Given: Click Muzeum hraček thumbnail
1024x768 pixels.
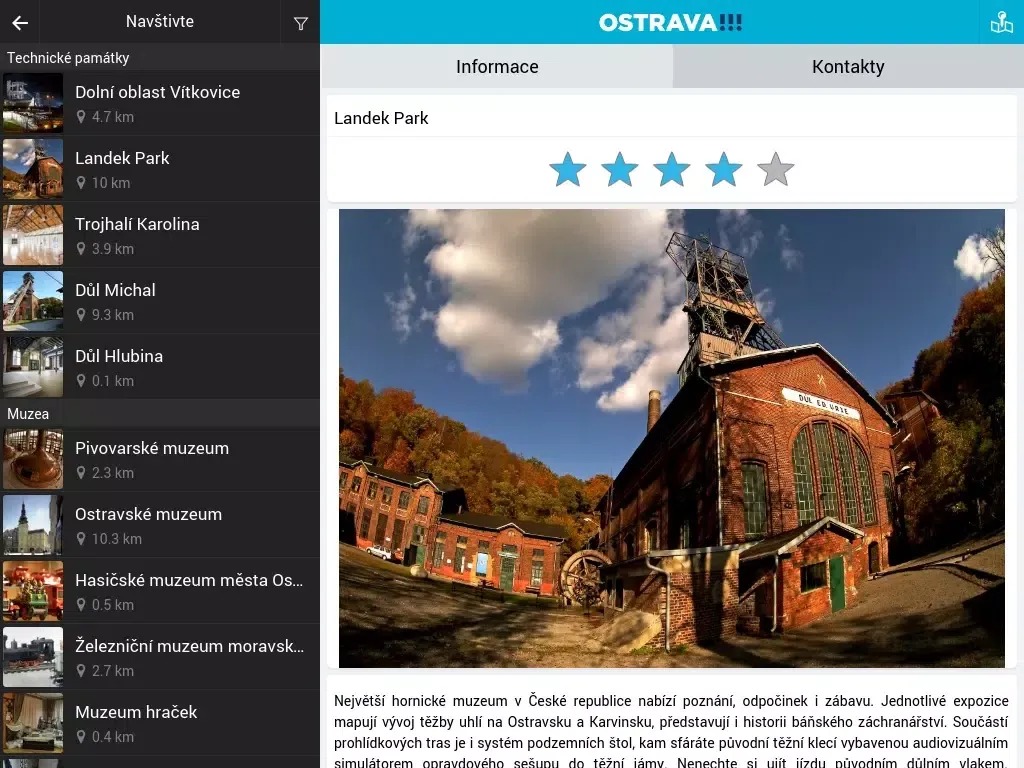Looking at the screenshot, I should click(x=33, y=723).
